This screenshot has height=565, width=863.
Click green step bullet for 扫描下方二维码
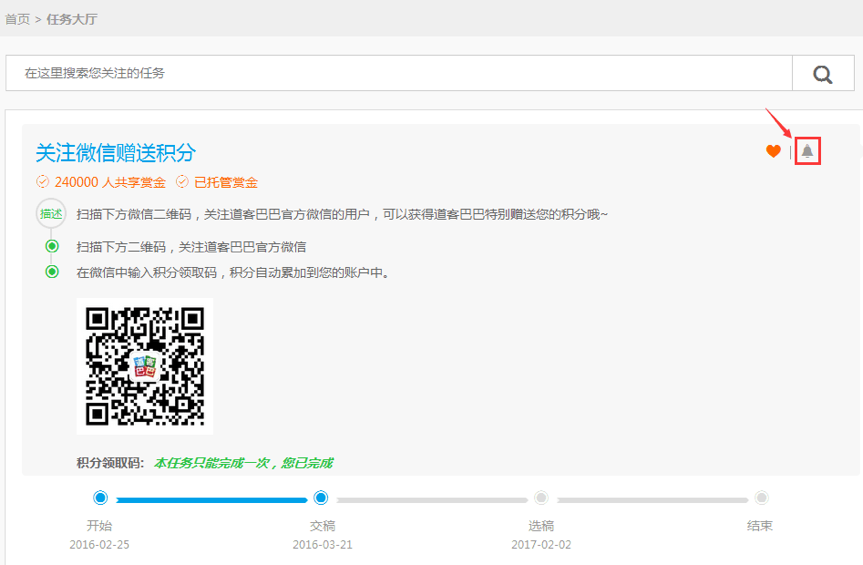point(52,247)
